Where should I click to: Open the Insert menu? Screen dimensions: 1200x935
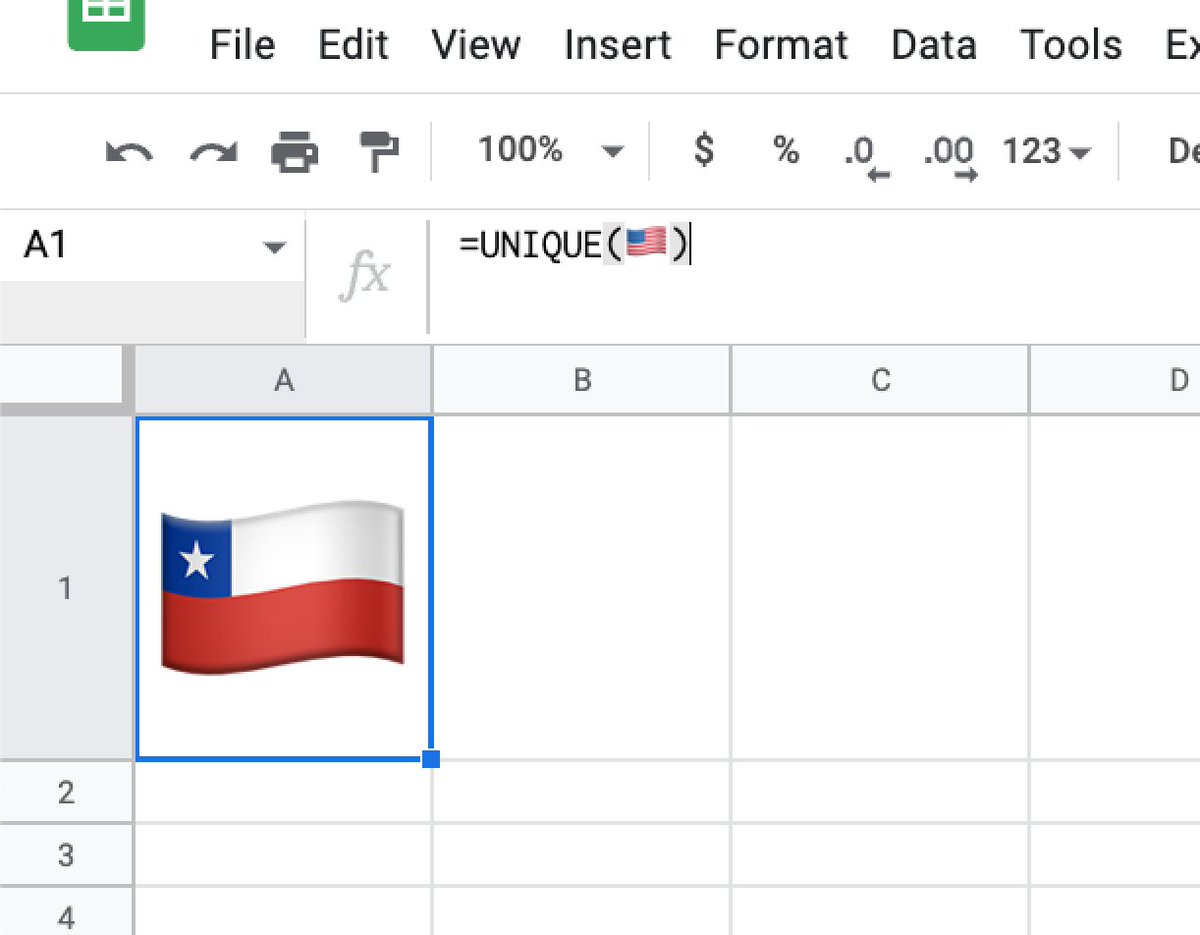tap(617, 46)
